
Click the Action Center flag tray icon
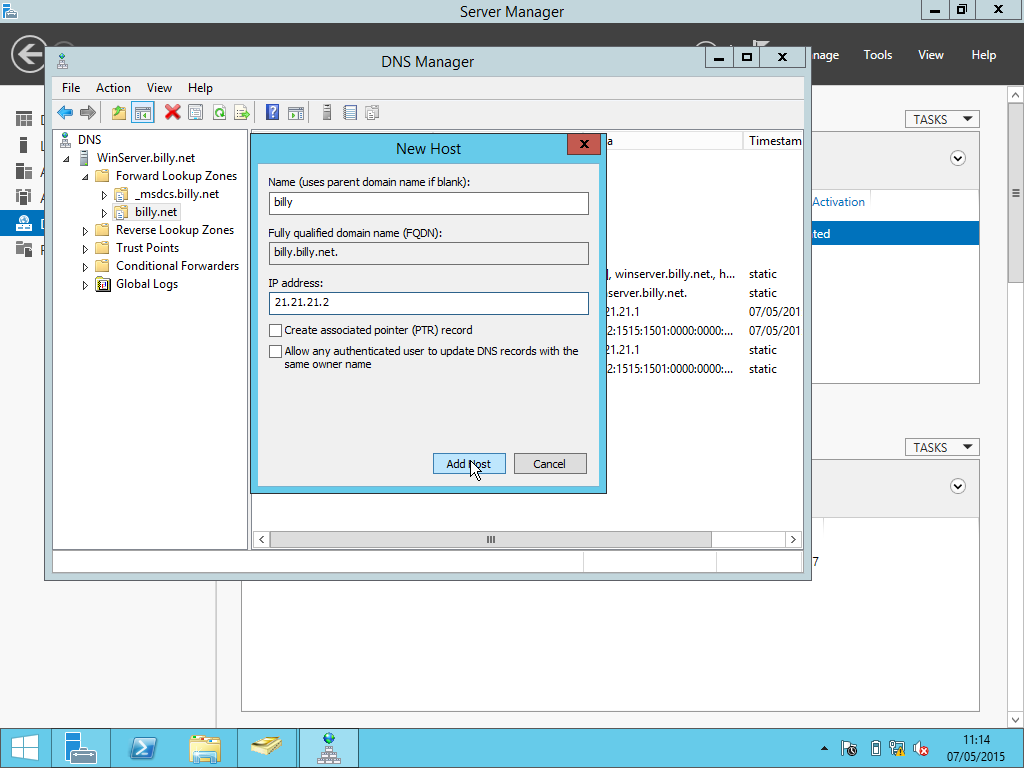tap(849, 748)
